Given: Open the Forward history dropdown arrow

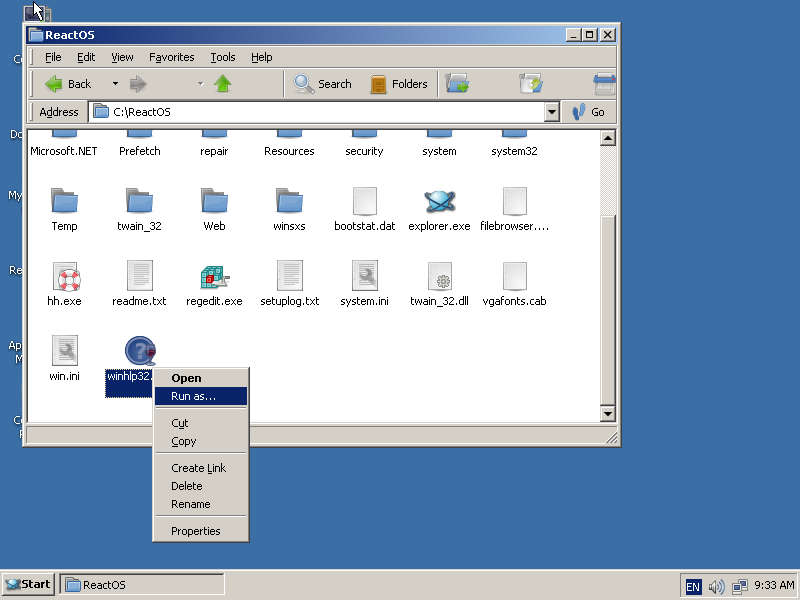Looking at the screenshot, I should [201, 84].
